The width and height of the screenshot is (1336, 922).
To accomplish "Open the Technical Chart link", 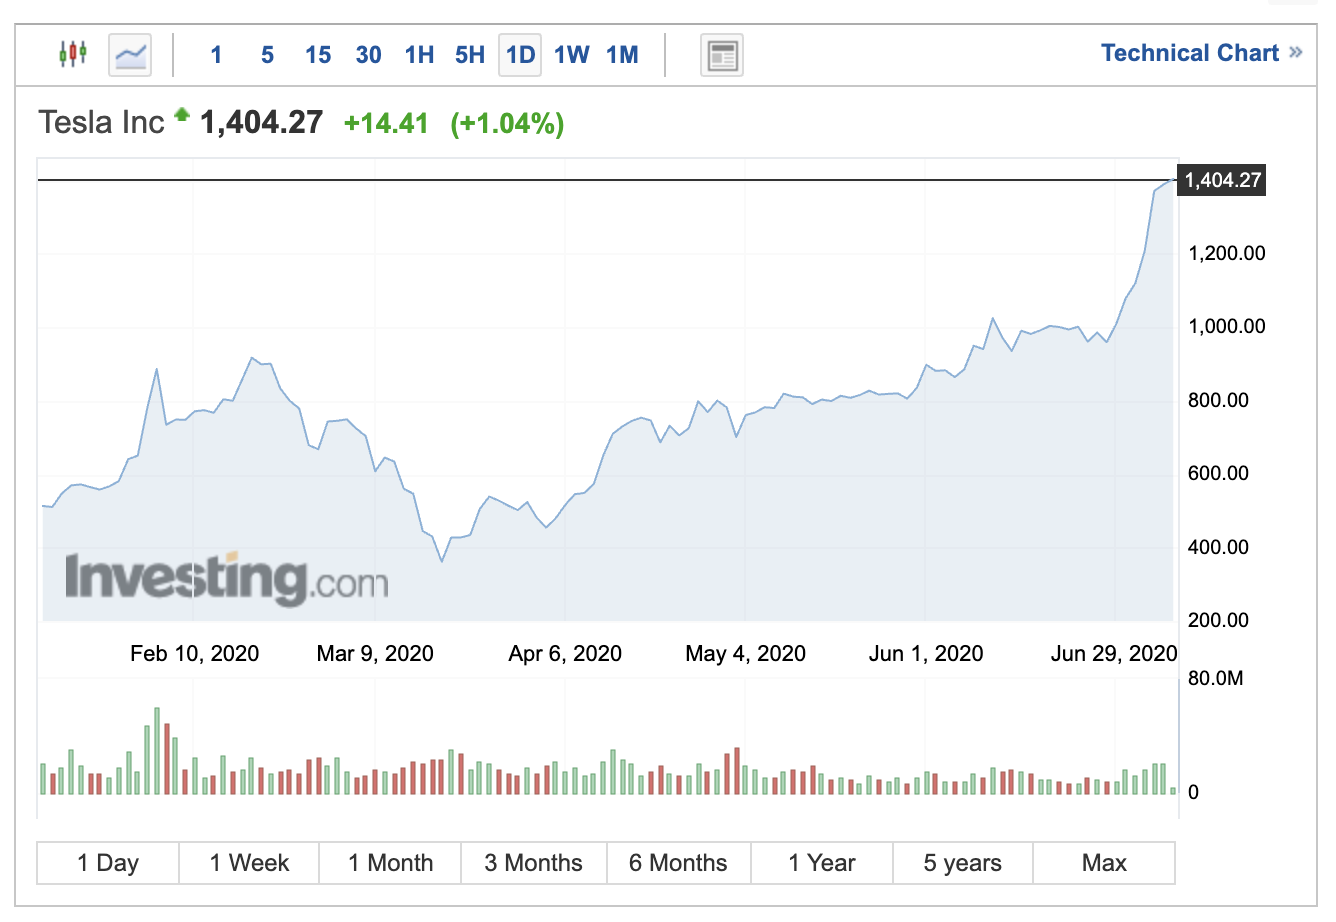I will click(1201, 53).
